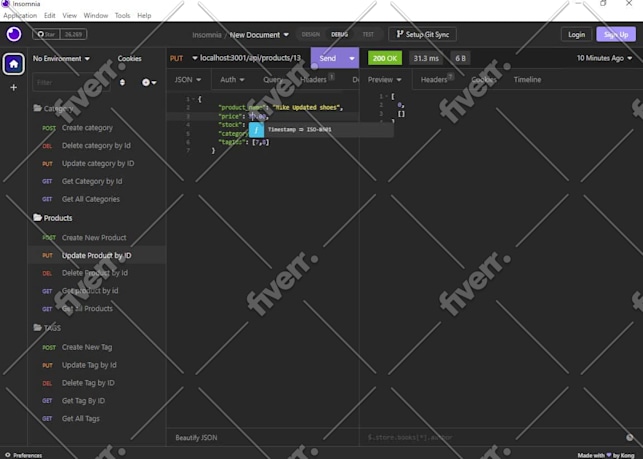Viewport: 643px width, 459px height.
Task: Select Delete Product by Id request
Action: (x=96, y=273)
